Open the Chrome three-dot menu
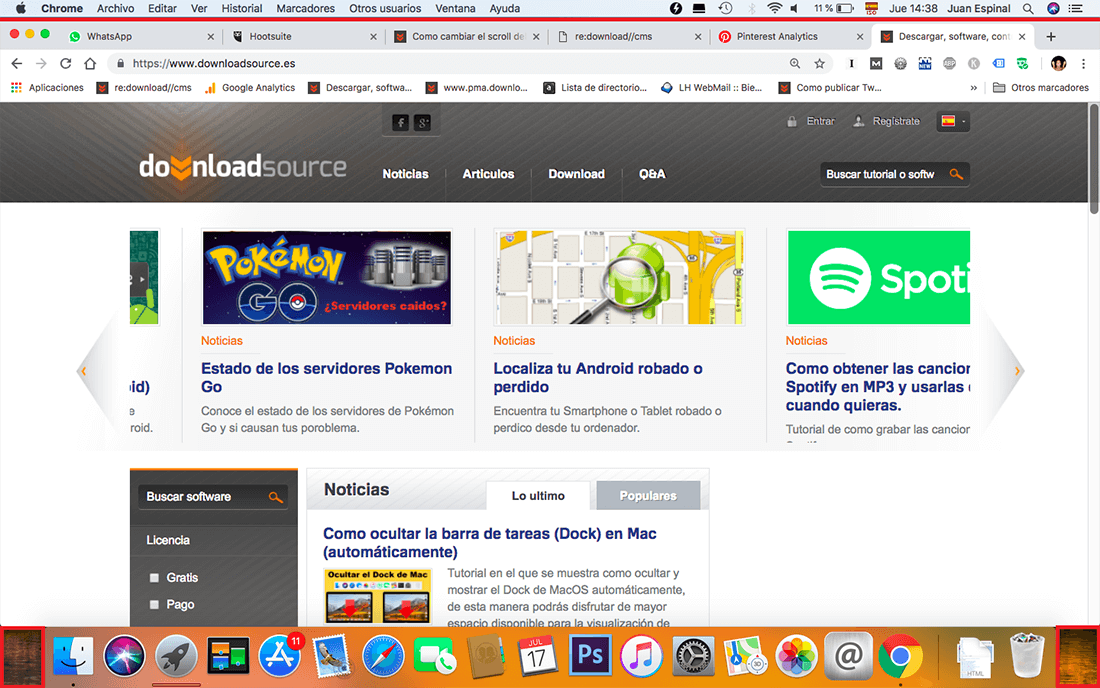This screenshot has height=688, width=1100. (1083, 63)
